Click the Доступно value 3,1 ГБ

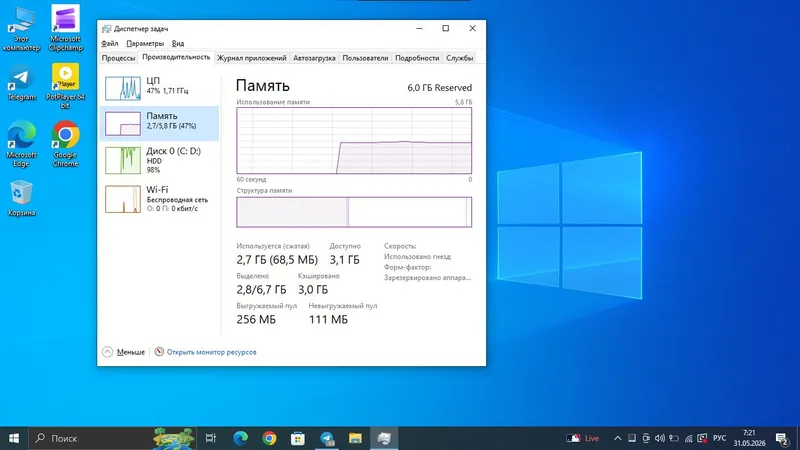(344, 260)
